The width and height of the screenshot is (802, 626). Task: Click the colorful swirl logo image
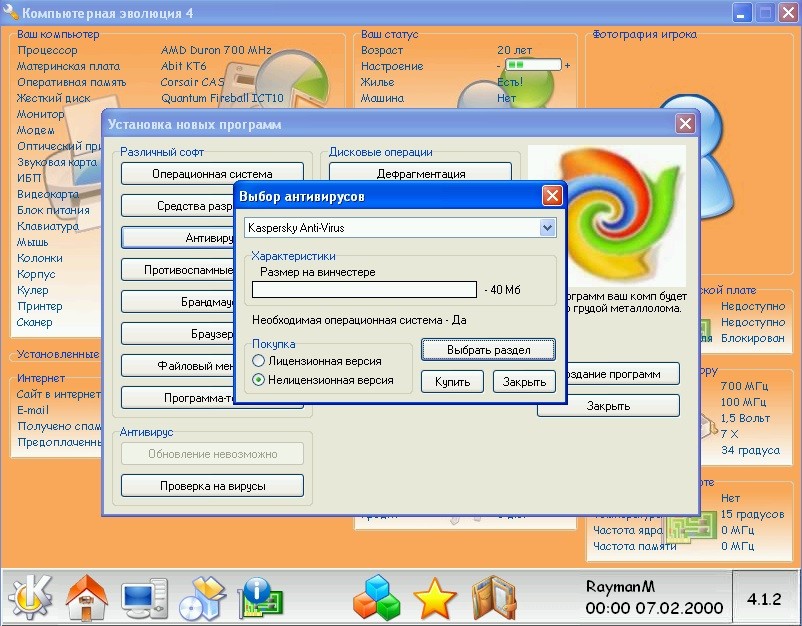[607, 215]
